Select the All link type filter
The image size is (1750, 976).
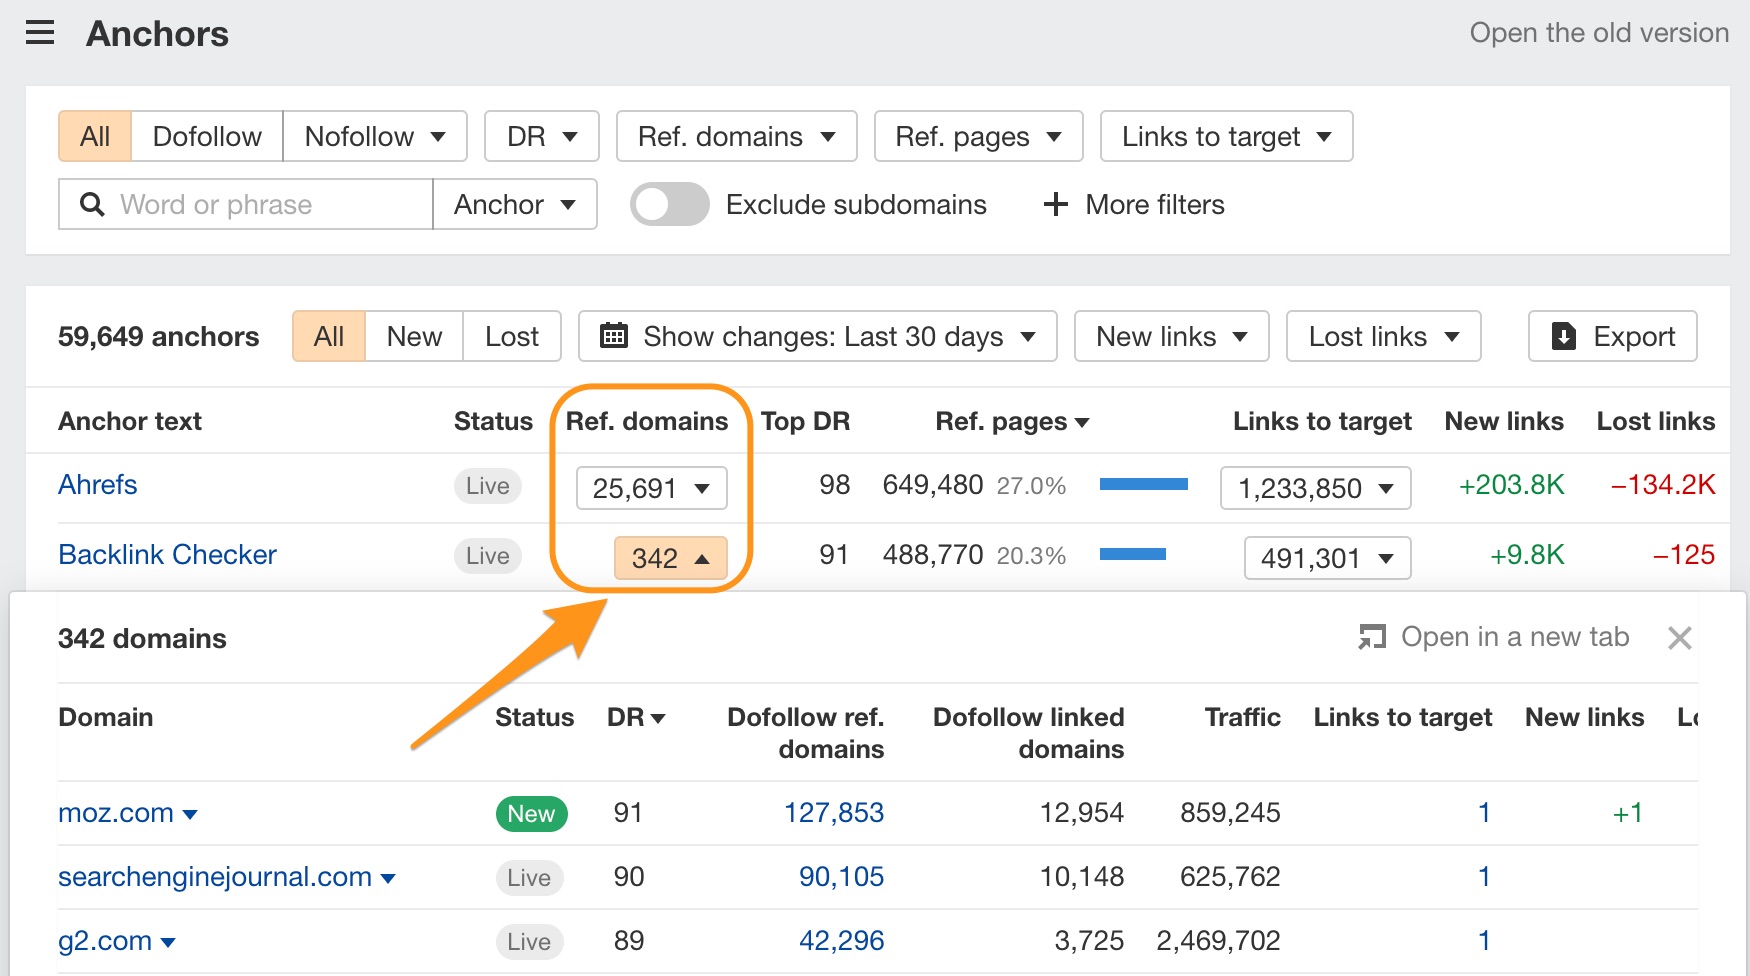coord(95,136)
